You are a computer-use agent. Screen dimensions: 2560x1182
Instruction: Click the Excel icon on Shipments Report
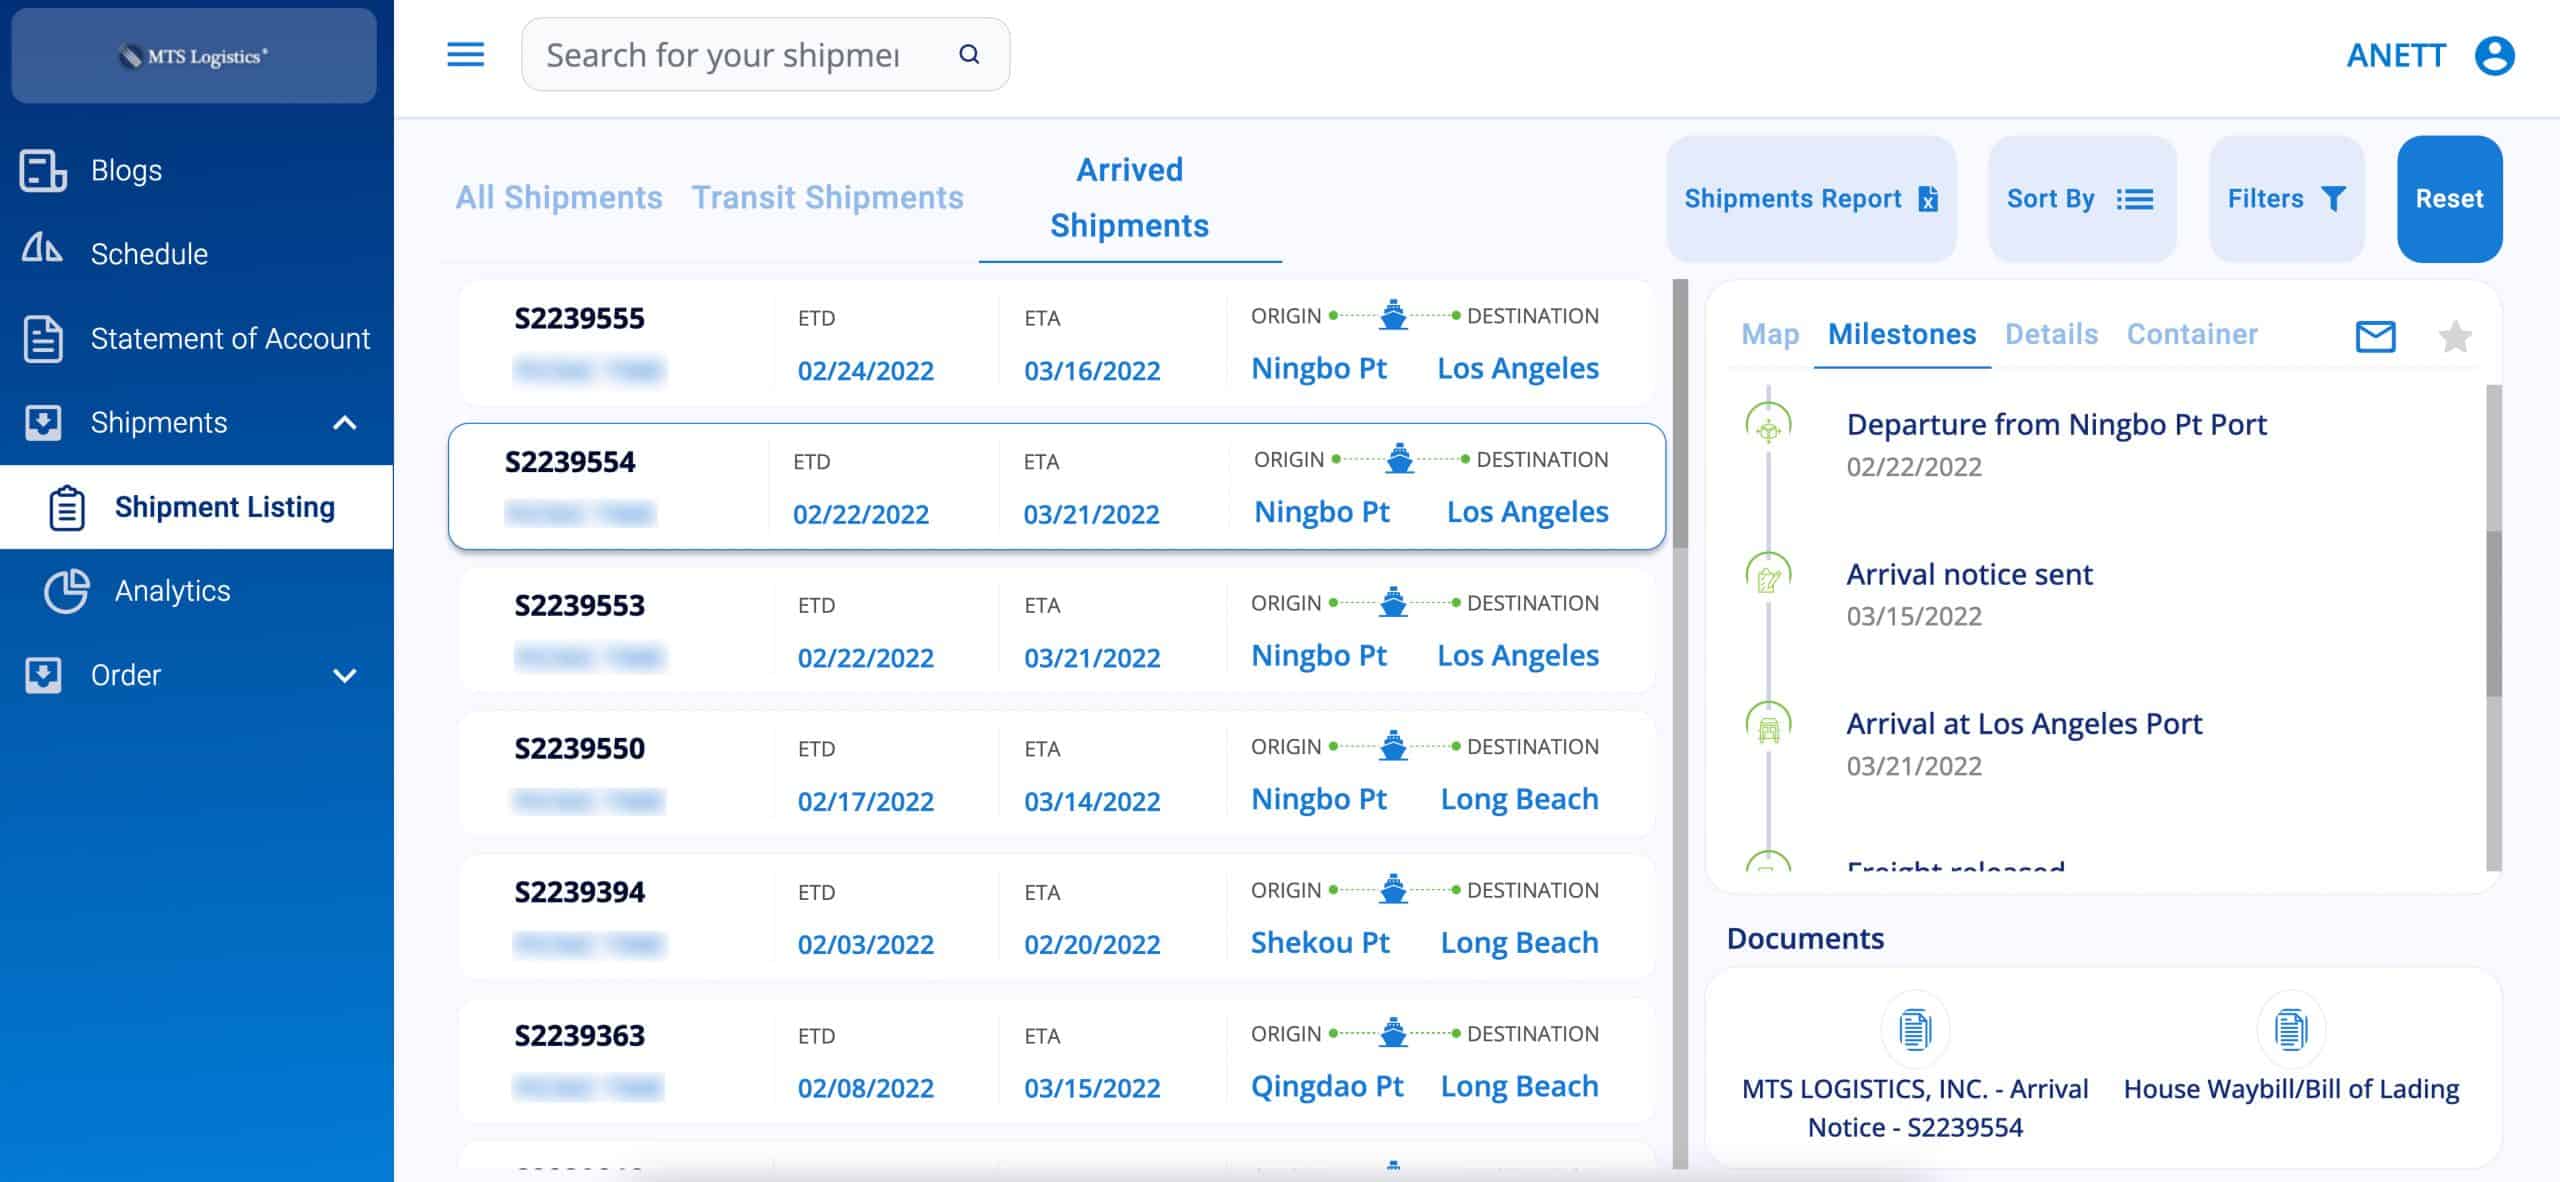(x=1929, y=199)
